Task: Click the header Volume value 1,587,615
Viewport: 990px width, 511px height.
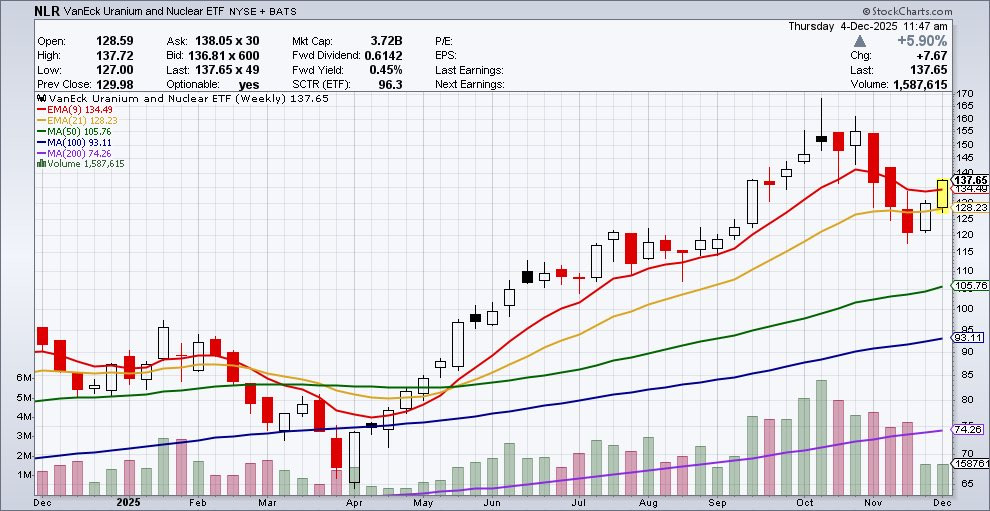Action: (919, 84)
